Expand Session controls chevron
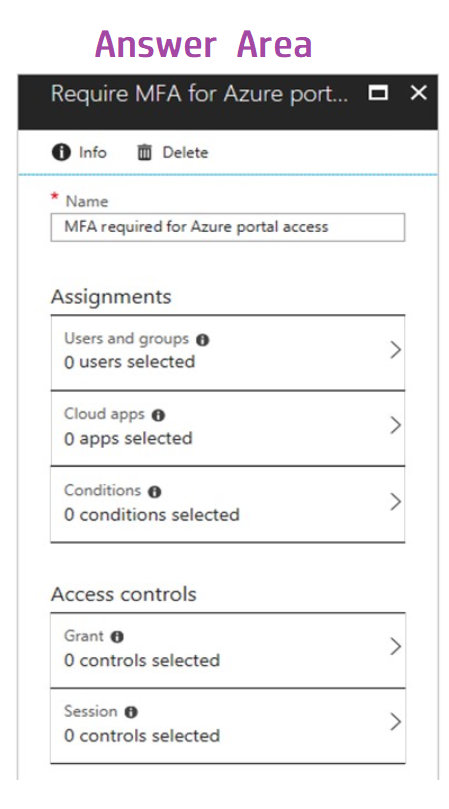This screenshot has height=809, width=449. tap(395, 722)
